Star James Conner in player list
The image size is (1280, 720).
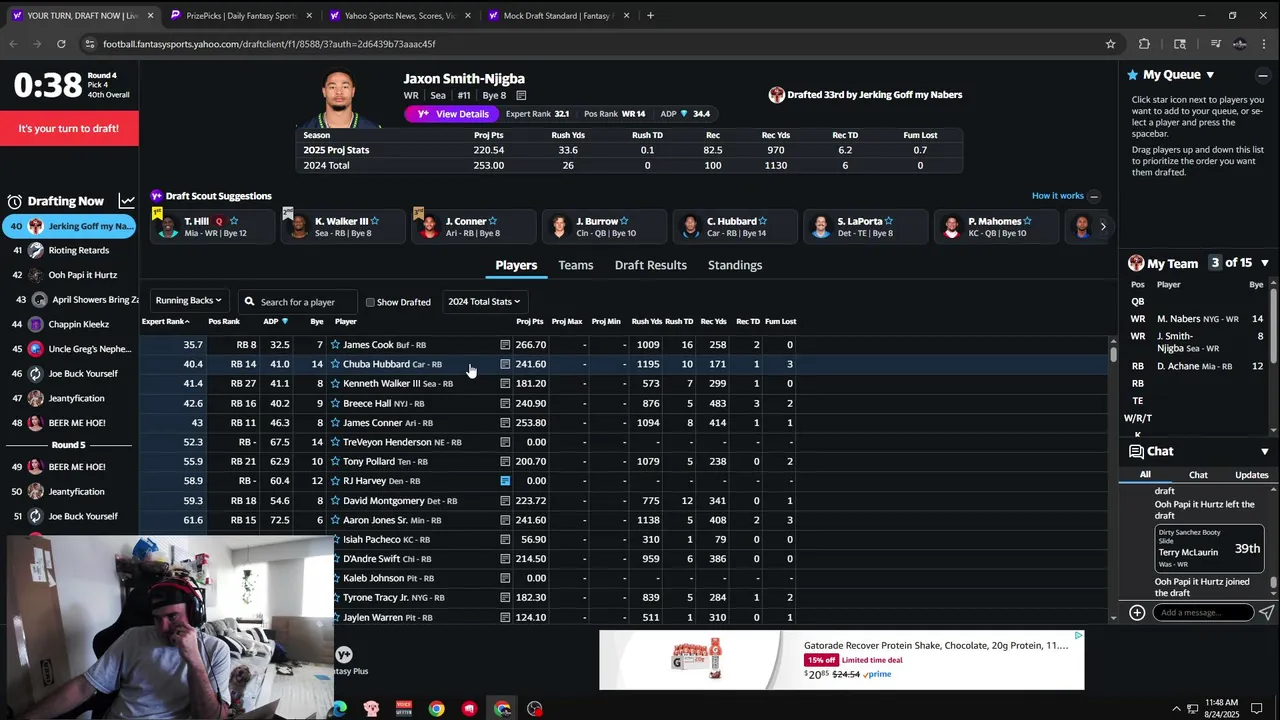coord(335,423)
